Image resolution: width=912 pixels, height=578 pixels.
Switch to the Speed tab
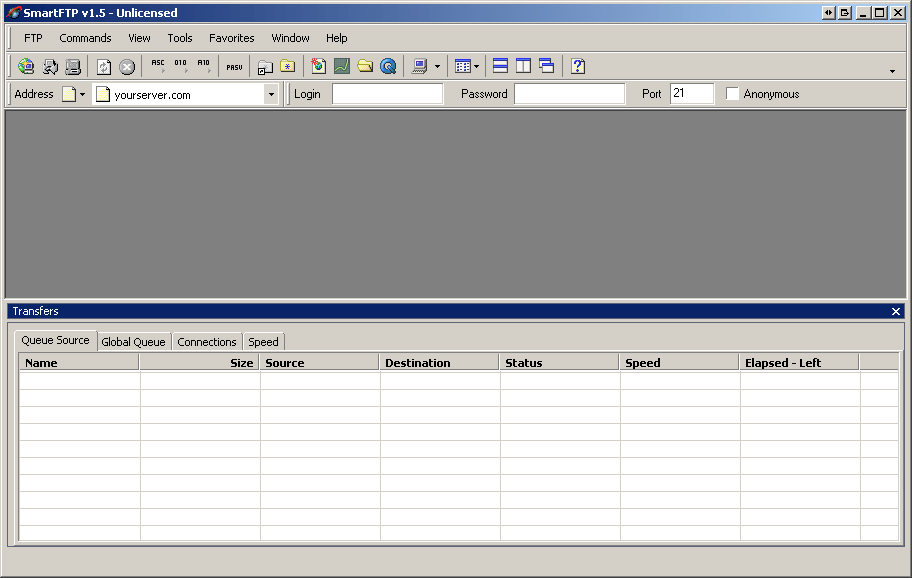[263, 342]
